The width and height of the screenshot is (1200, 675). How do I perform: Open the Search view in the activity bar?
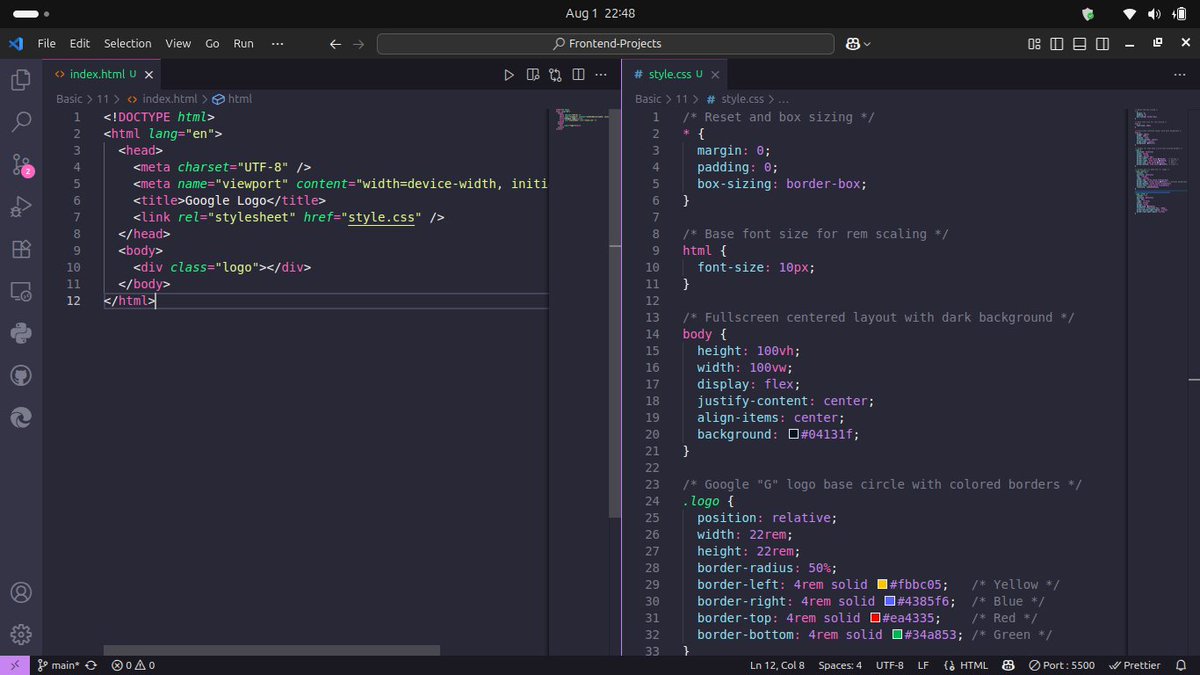click(21, 122)
